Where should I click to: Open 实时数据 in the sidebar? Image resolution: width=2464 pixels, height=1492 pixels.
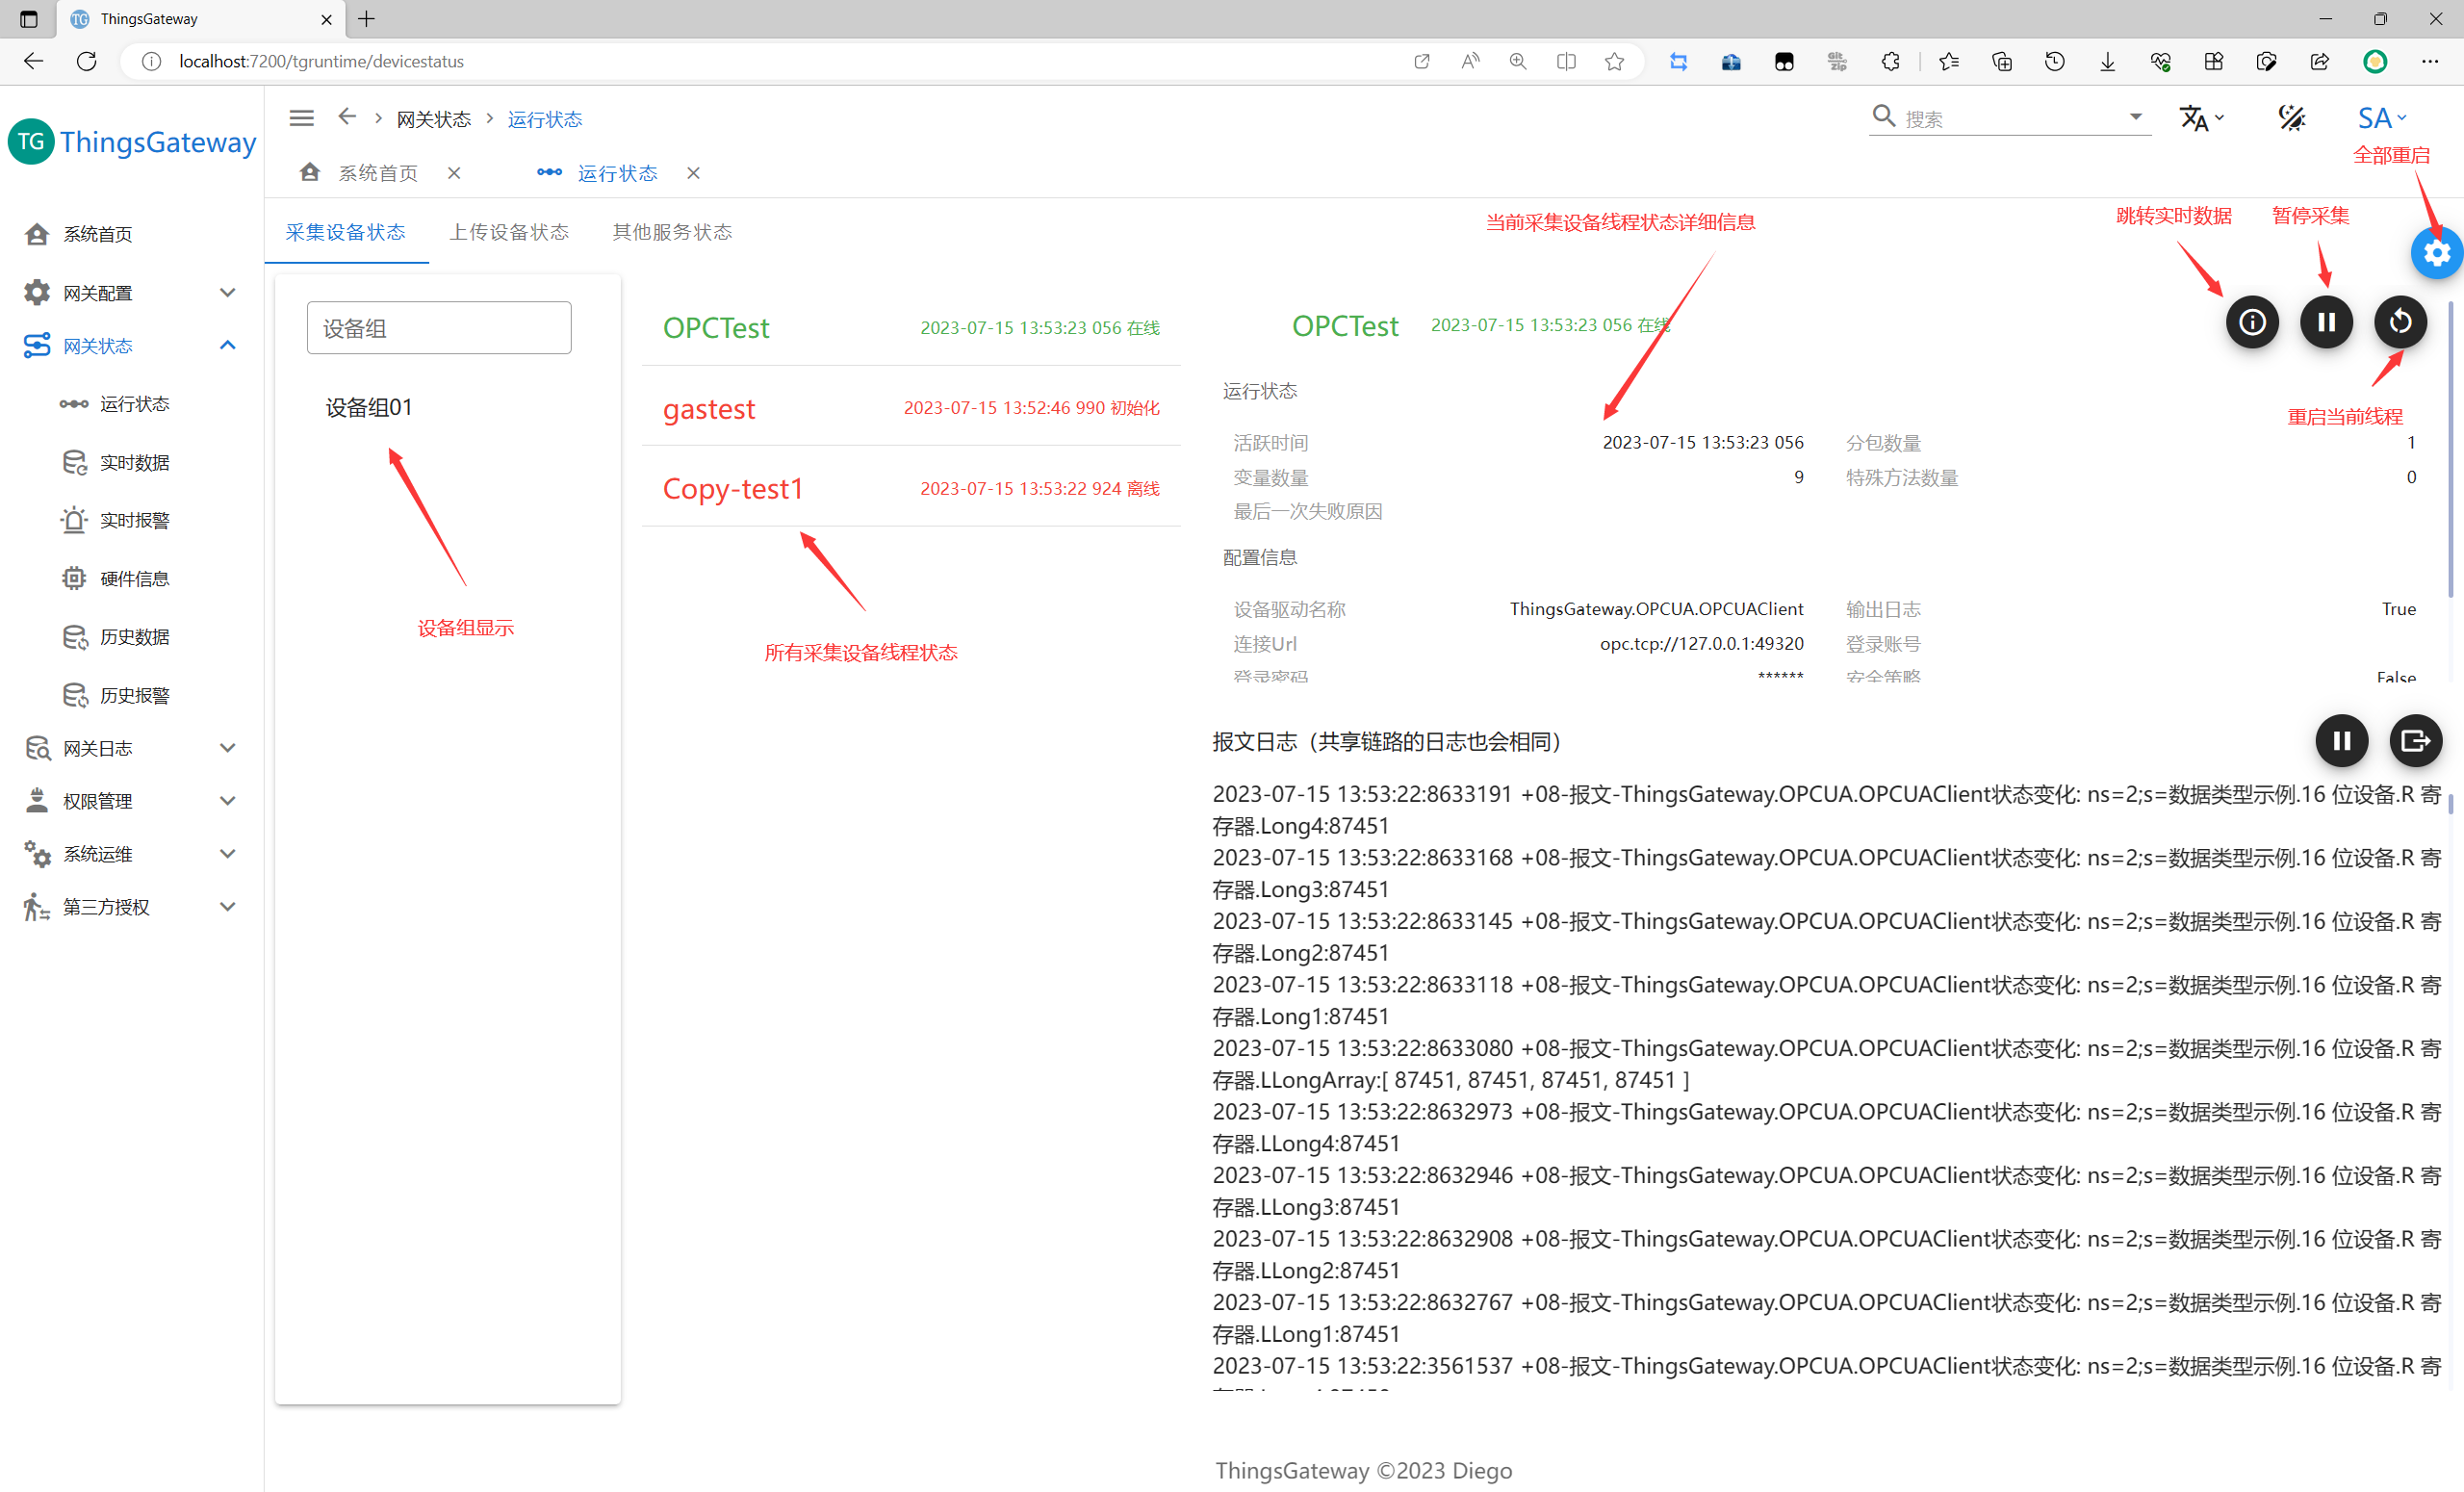tap(134, 462)
